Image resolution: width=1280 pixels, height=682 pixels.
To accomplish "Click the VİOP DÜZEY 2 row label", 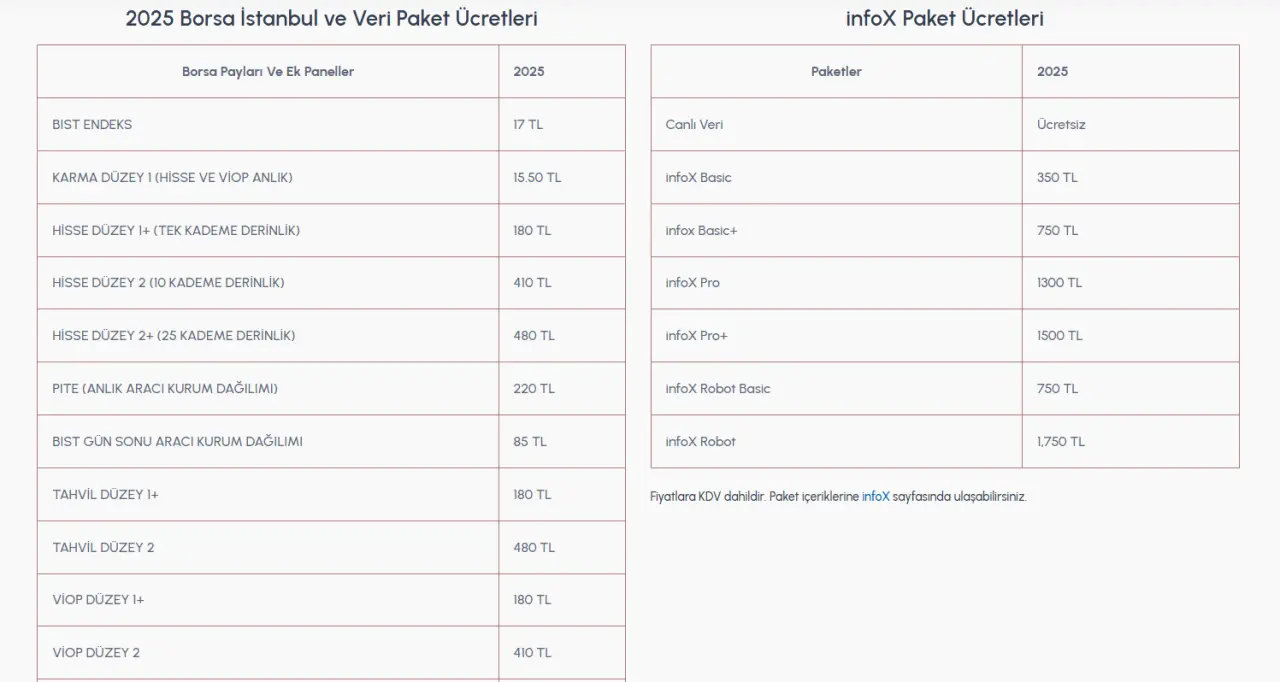I will pos(96,653).
